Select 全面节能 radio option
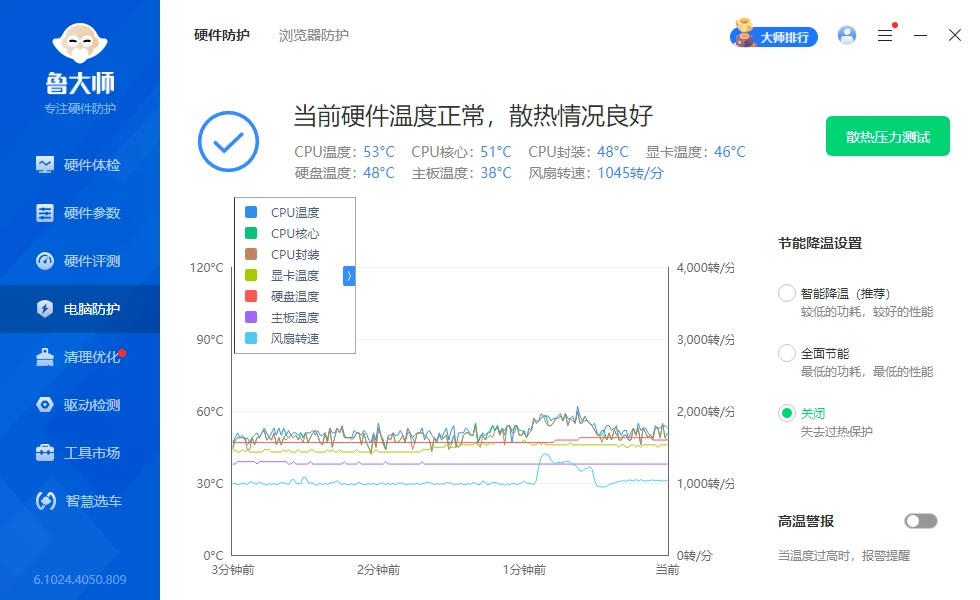Viewport: 980px width, 600px height. pyautogui.click(x=786, y=353)
